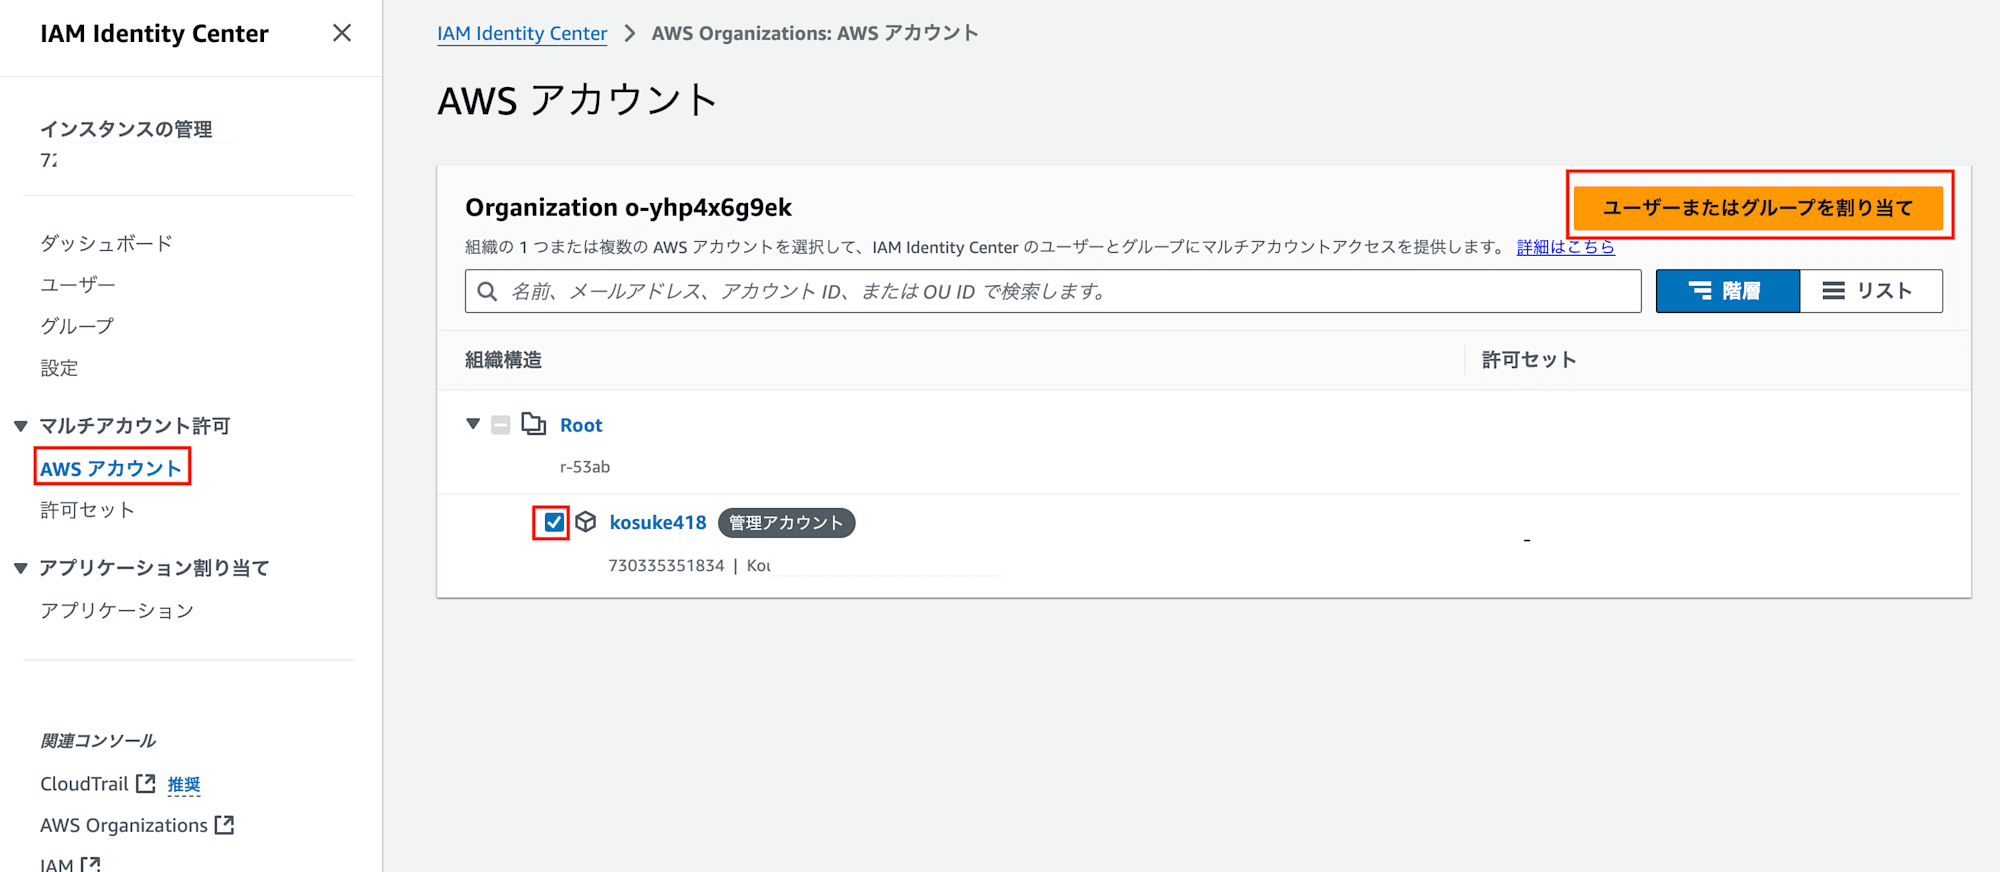Focus the account search input field
This screenshot has height=872, width=2000.
pyautogui.click(x=1053, y=291)
